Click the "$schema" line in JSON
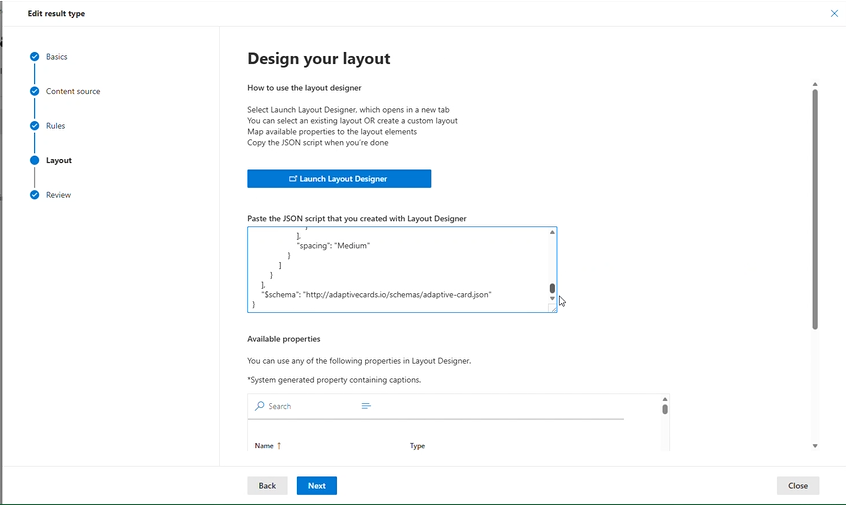The image size is (846, 505). point(376,295)
